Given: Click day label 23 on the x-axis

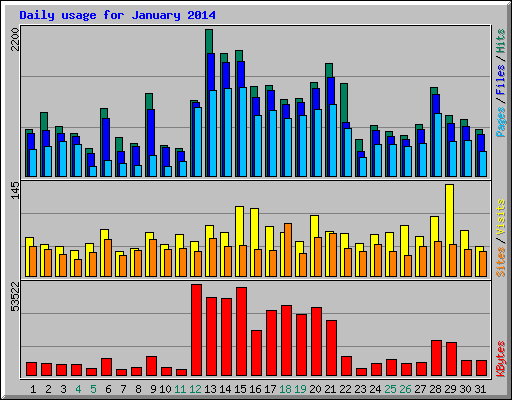Looking at the screenshot, I should [360, 389].
